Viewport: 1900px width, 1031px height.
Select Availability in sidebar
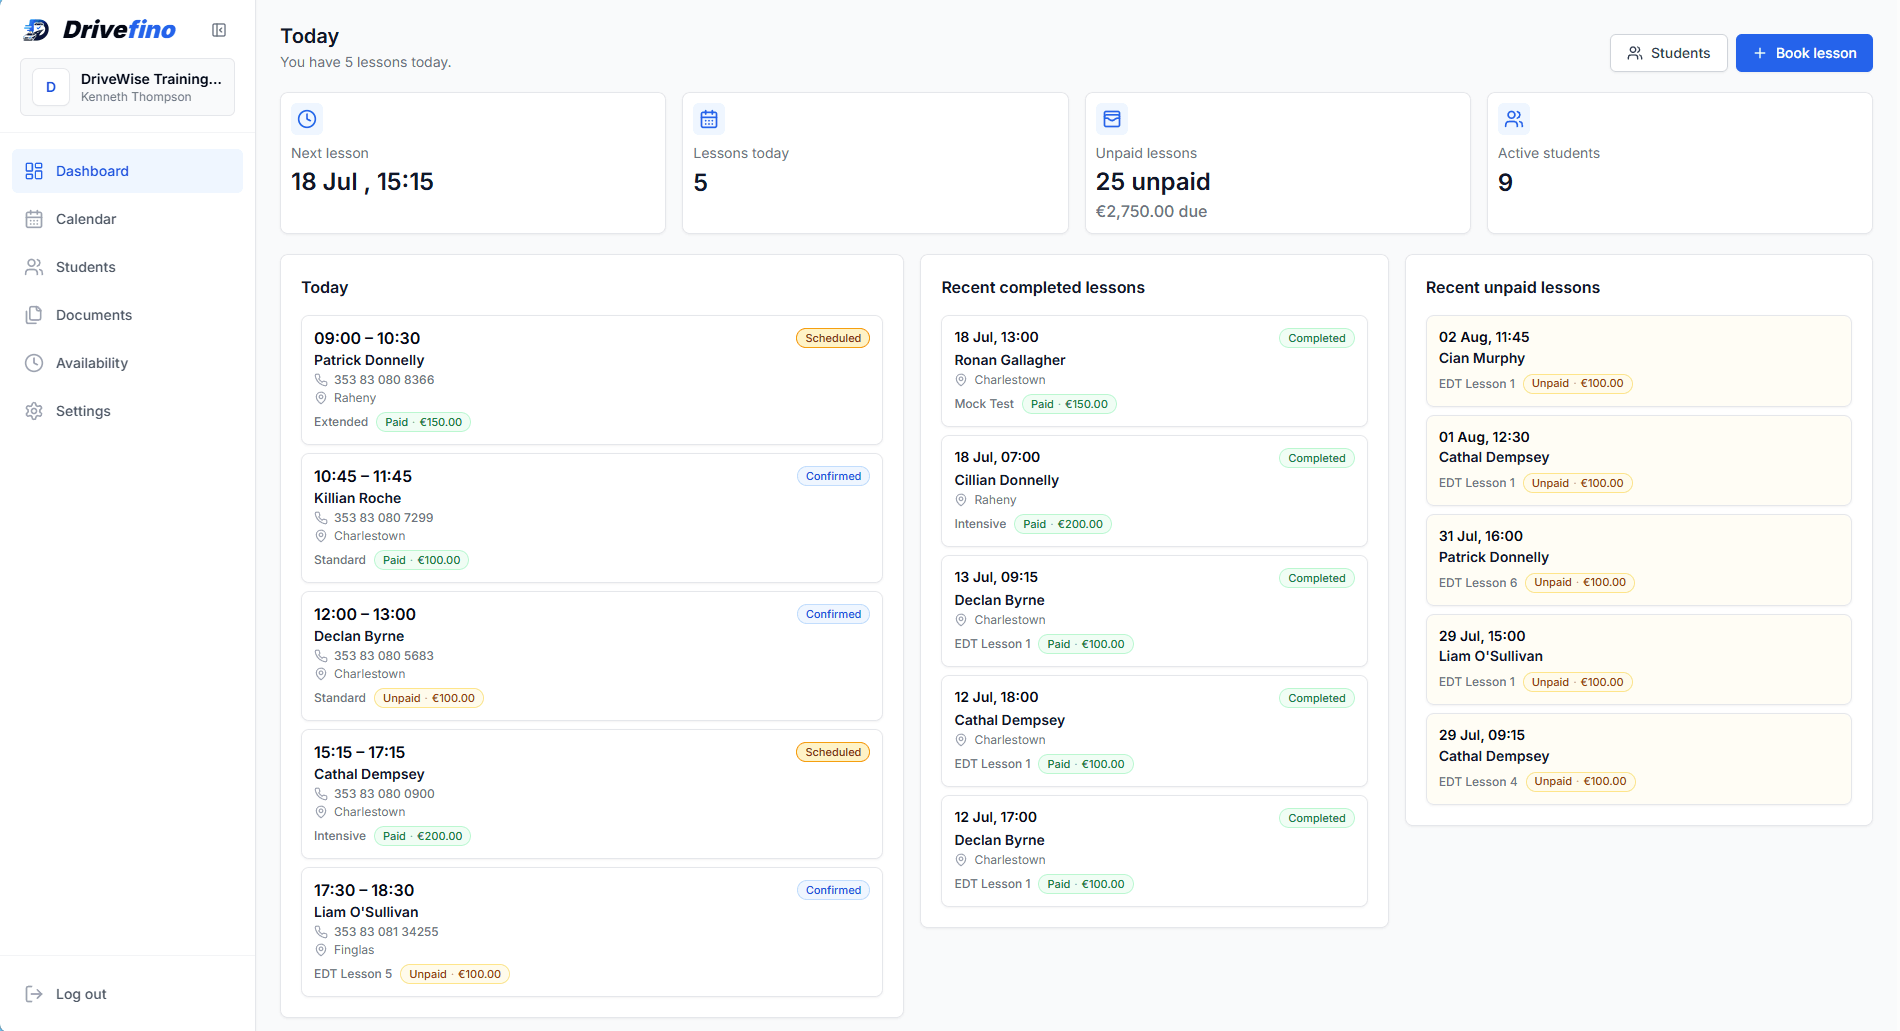point(127,363)
